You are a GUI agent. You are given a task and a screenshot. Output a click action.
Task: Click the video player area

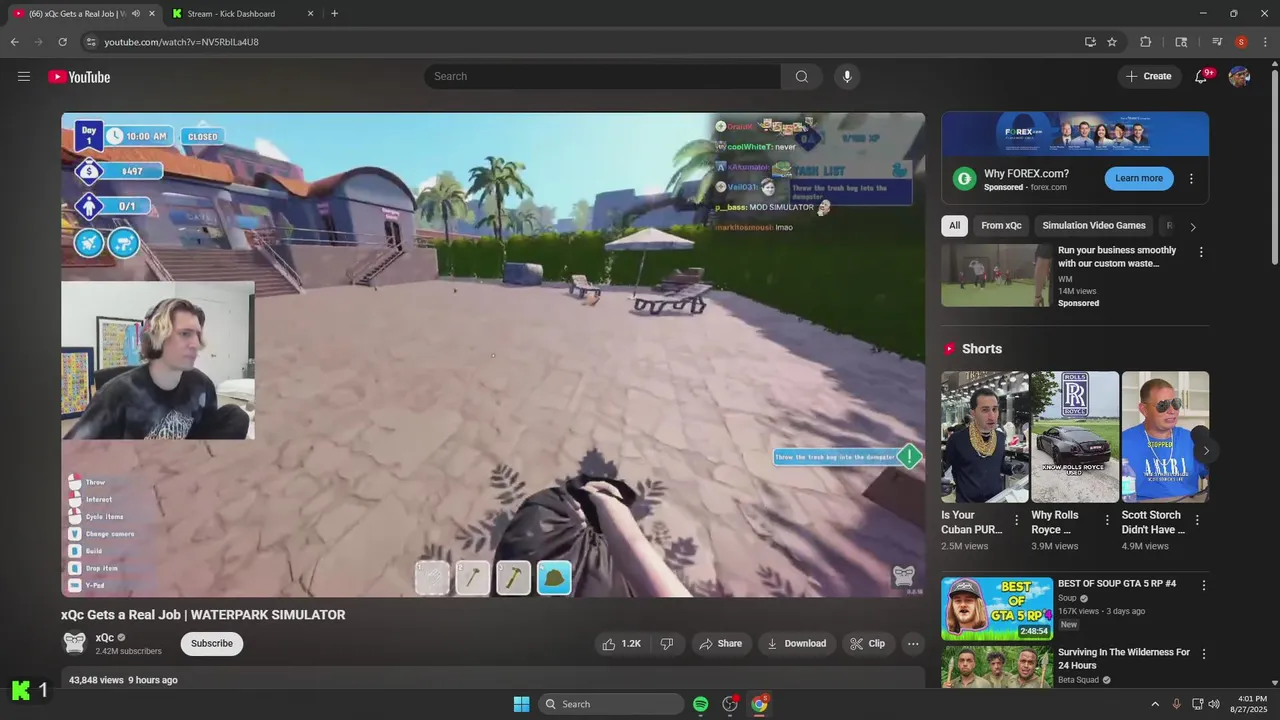493,354
